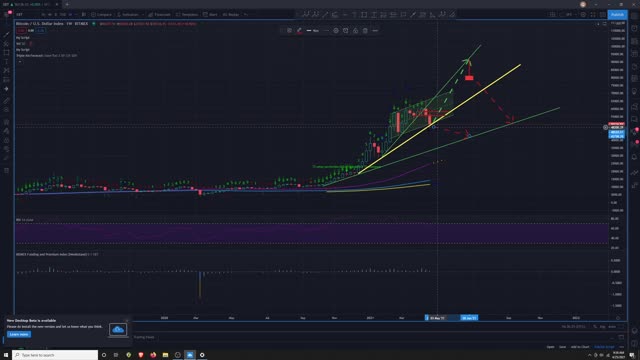Open a new tab with plus button
The height and width of the screenshot is (360, 640).
[x=67, y=4]
